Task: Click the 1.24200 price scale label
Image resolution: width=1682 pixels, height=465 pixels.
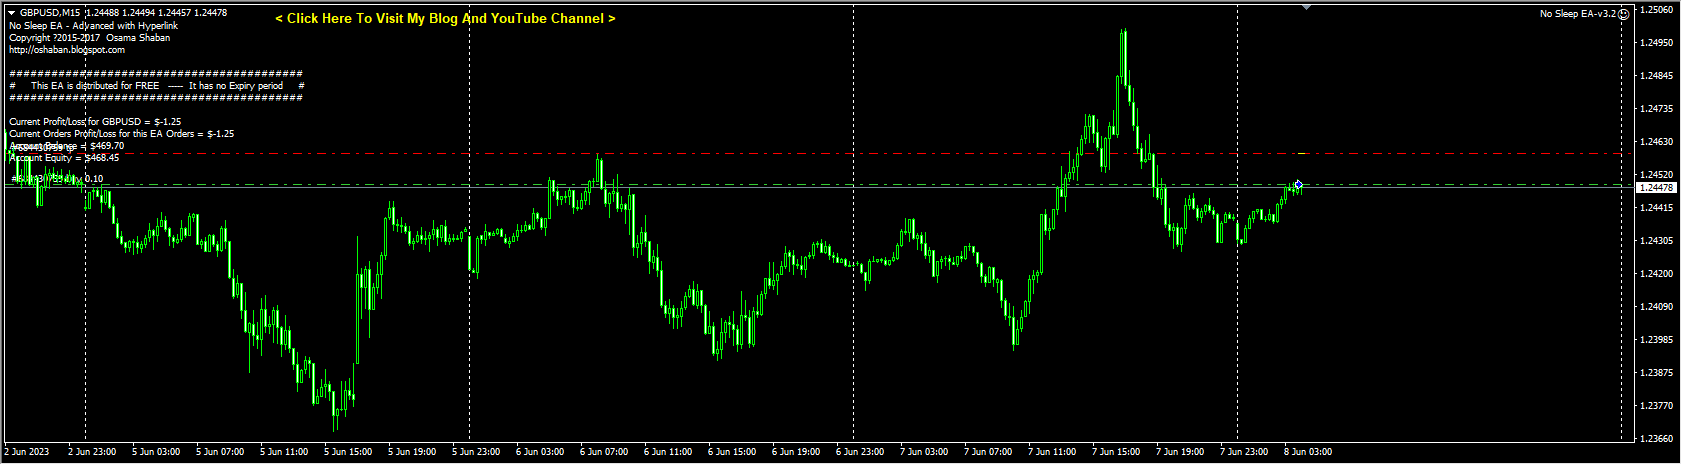Action: click(1657, 274)
